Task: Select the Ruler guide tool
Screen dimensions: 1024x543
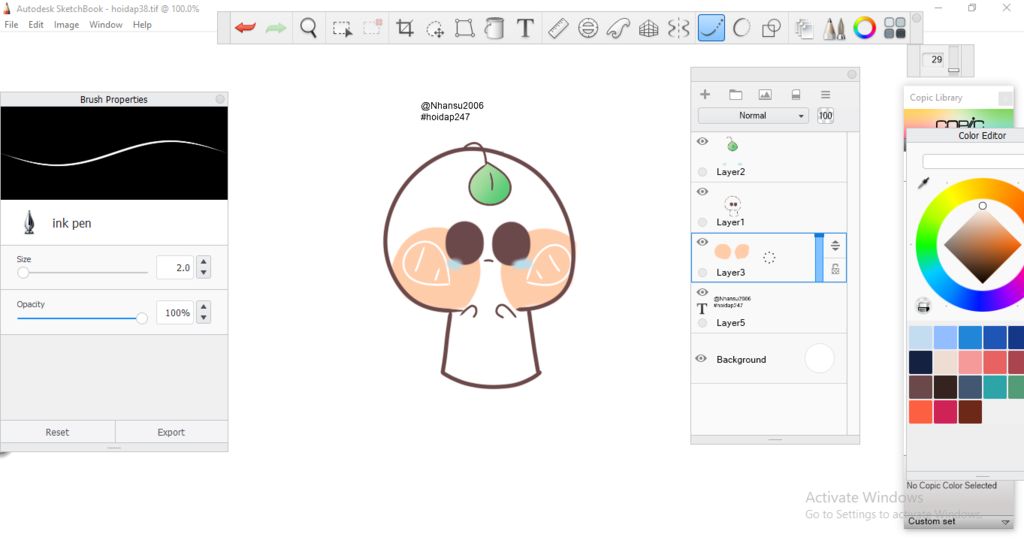Action: (x=558, y=28)
